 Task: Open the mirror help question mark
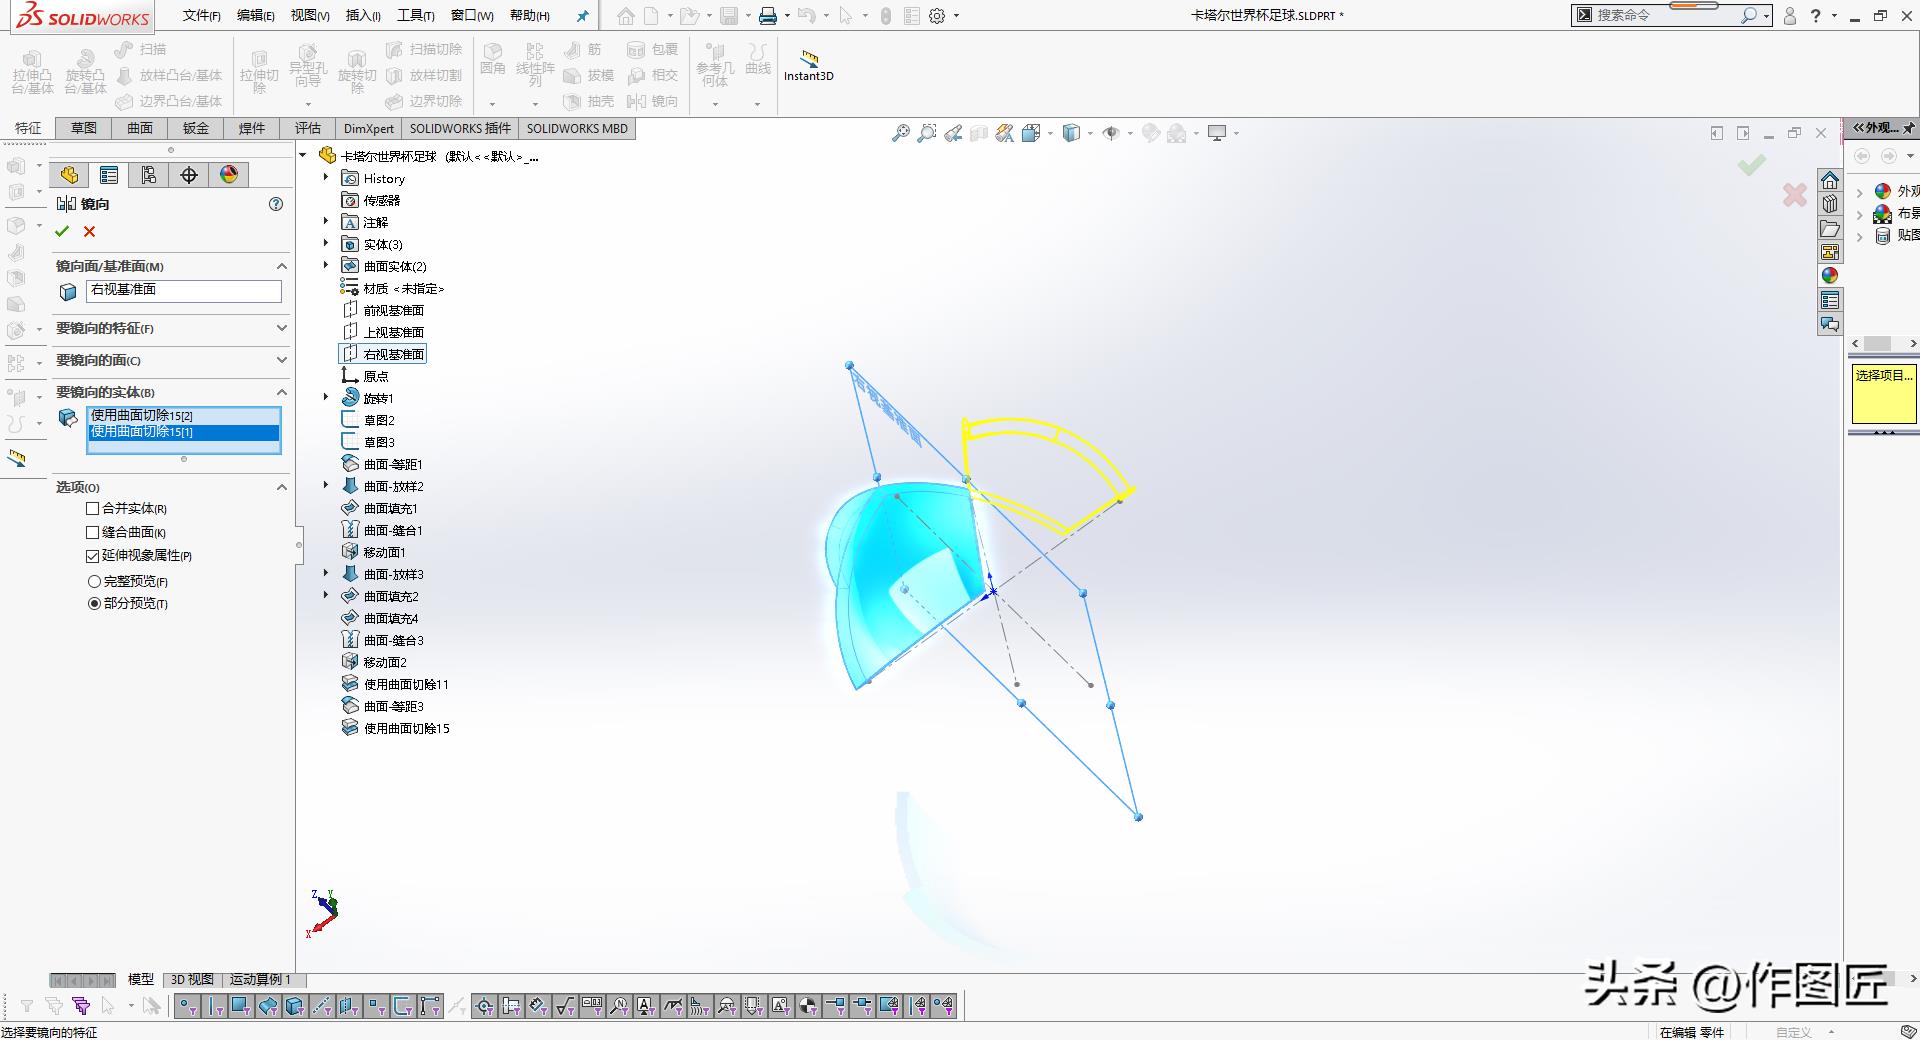276,204
